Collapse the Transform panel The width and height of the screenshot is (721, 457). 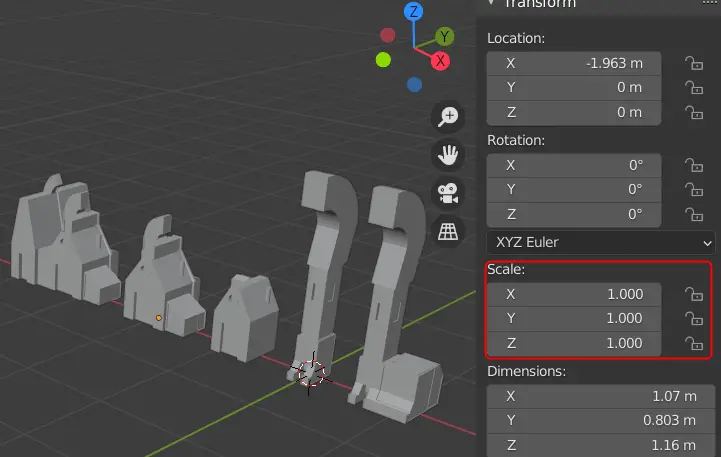click(492, 3)
